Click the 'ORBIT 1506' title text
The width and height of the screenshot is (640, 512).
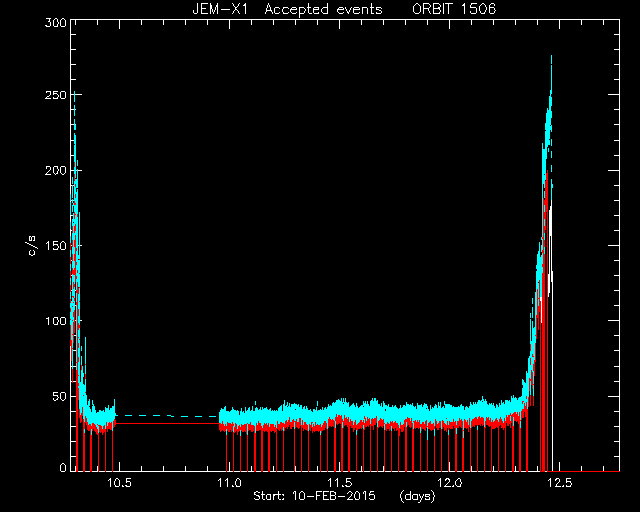[454, 9]
